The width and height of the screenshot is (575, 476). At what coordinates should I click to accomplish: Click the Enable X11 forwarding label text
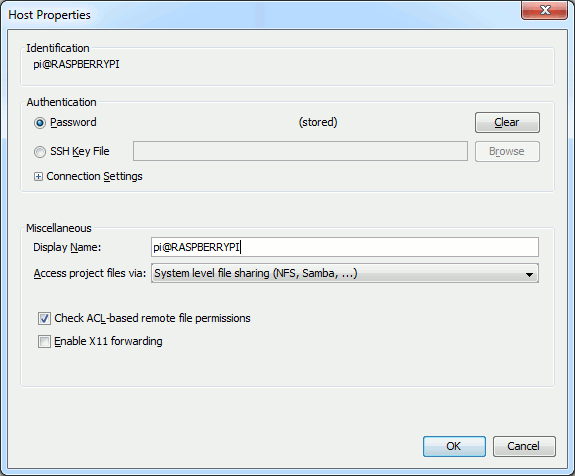(108, 341)
